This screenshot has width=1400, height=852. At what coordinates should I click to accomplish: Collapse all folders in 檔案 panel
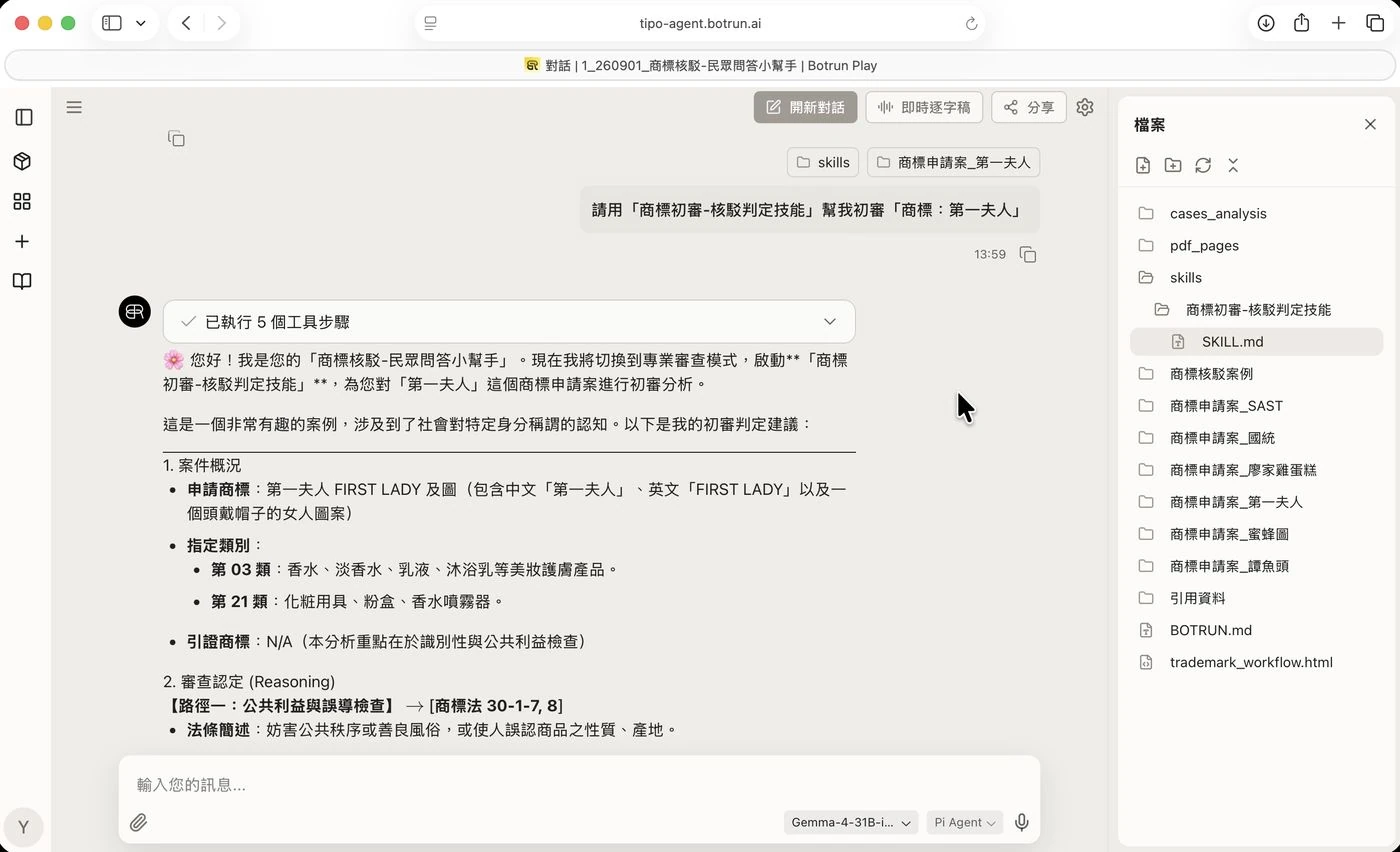[1233, 165]
